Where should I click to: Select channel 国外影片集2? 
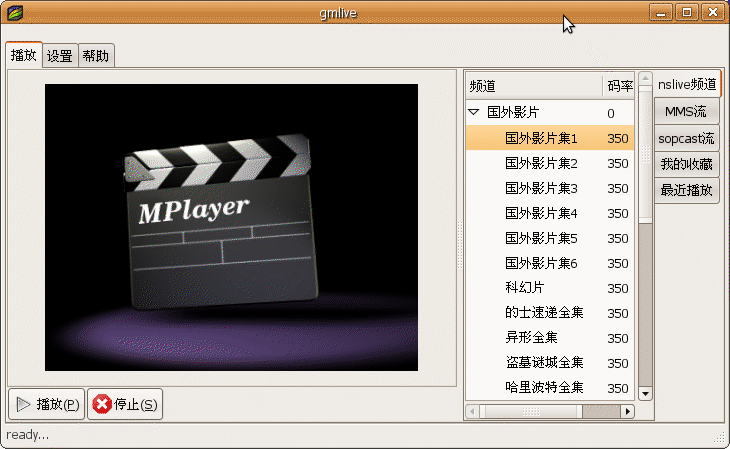(x=550, y=163)
